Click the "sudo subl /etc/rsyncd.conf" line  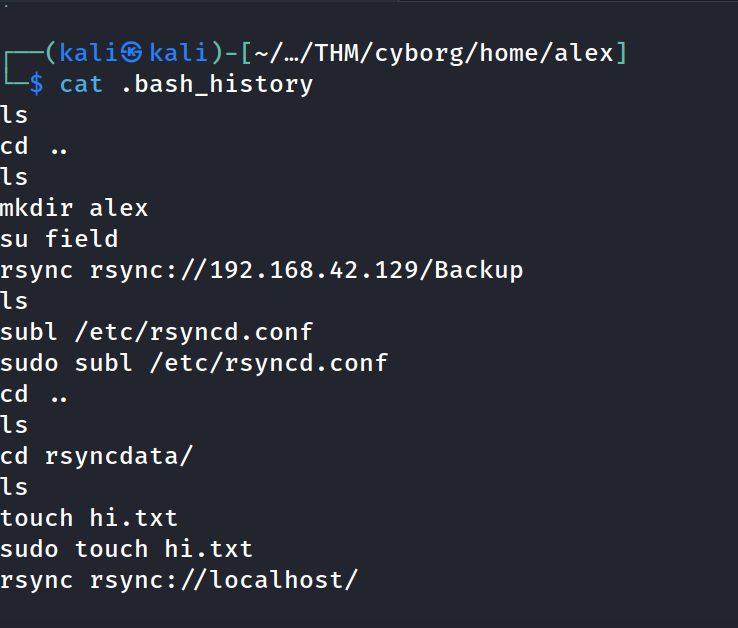[194, 363]
